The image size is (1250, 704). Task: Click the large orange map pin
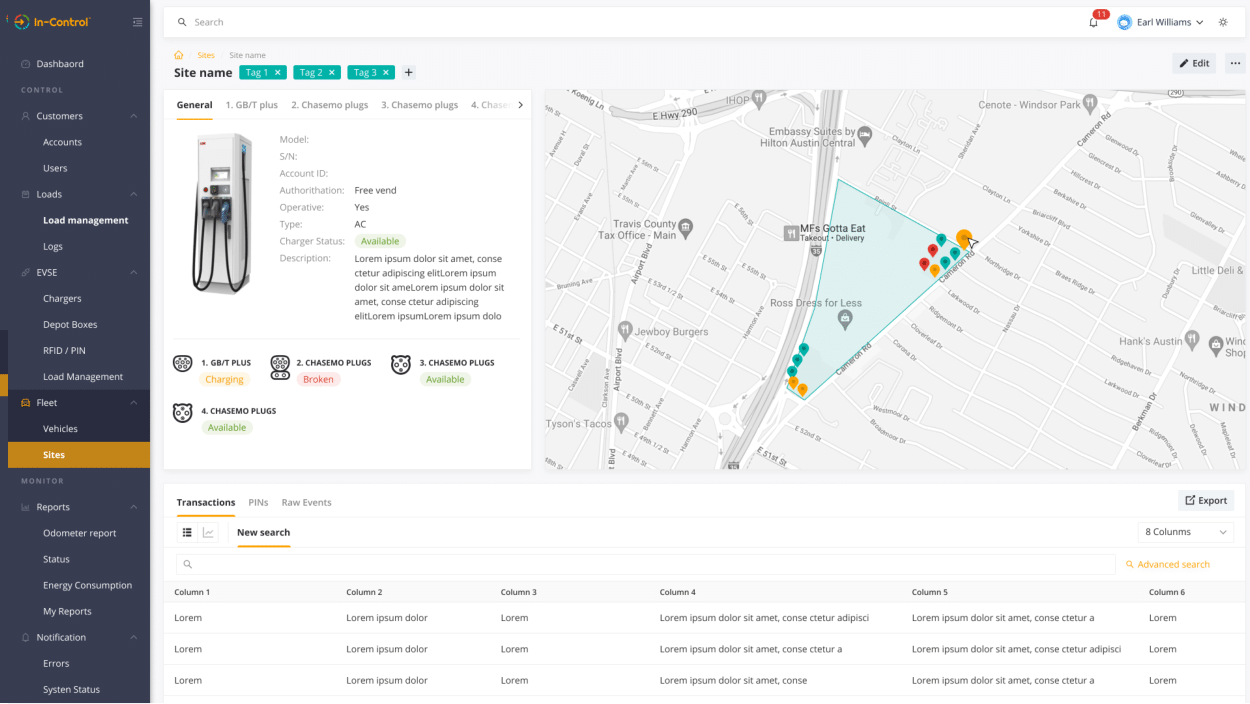coord(964,239)
